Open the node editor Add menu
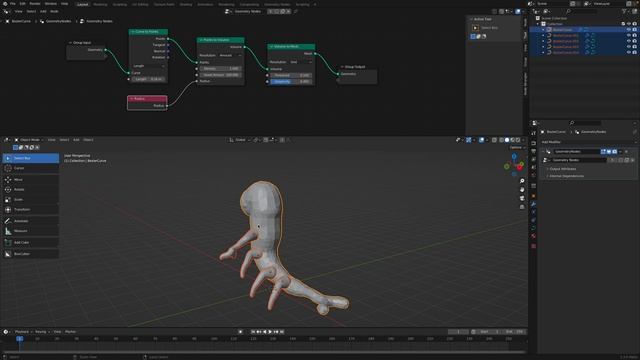The image size is (640, 360). coord(43,11)
